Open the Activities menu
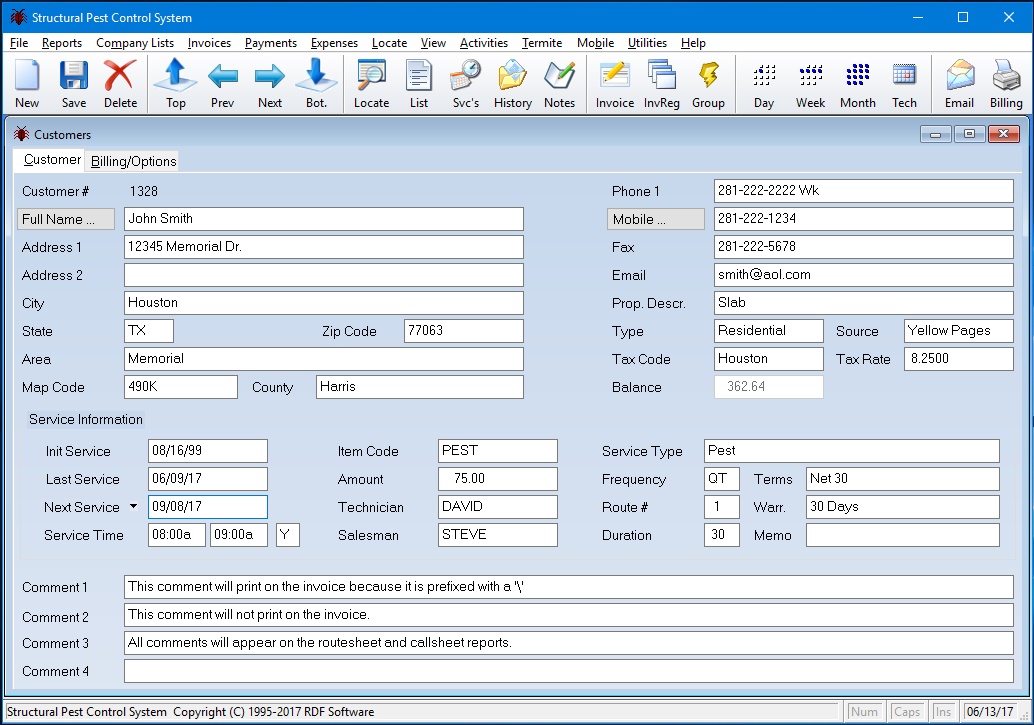 point(484,43)
